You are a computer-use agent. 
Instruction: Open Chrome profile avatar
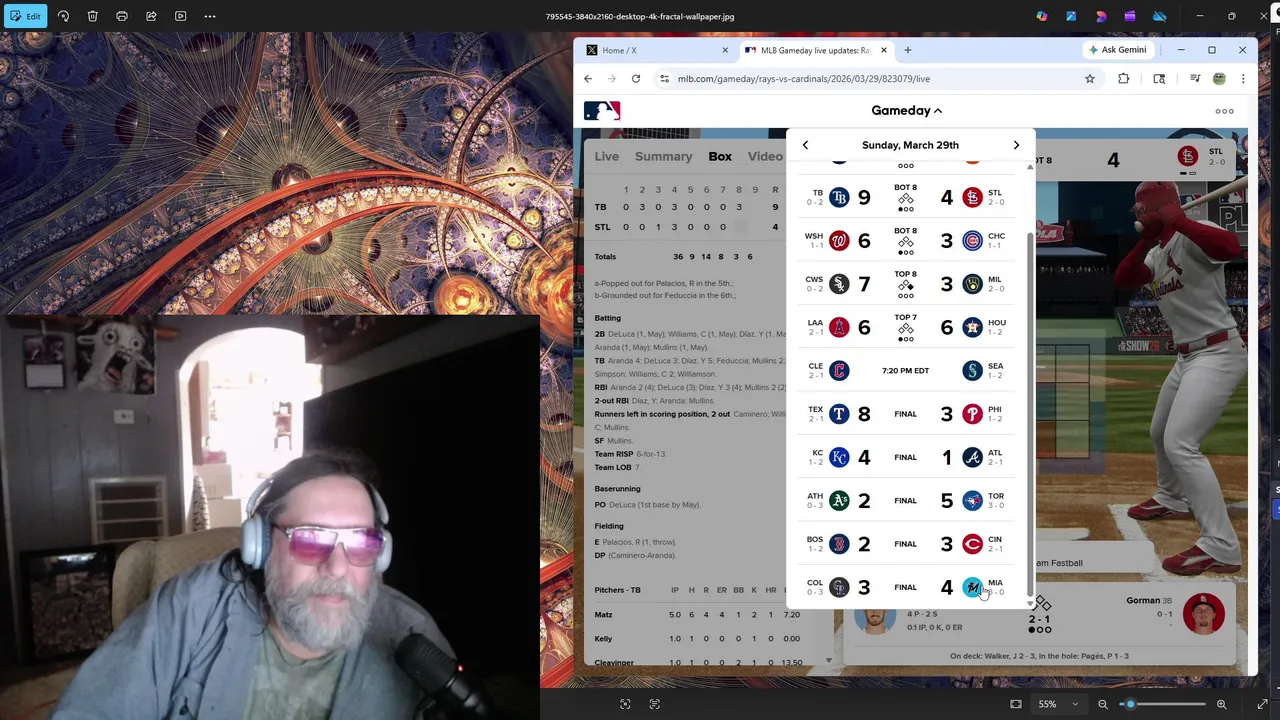1219,79
